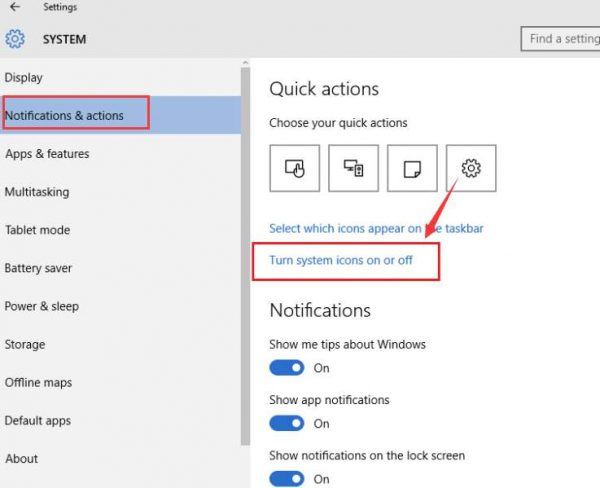Toggle the Show app notifications switch

(287, 423)
